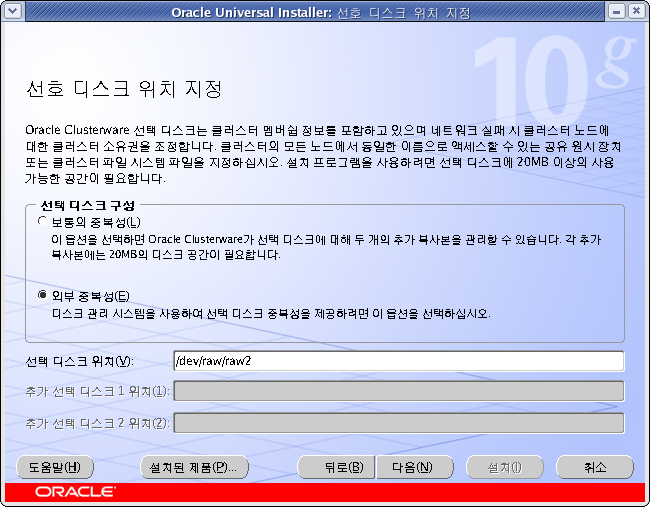This screenshot has height=507, width=650.
Task: Click the 추가 선택 디스크 2 위치(2): label
Action: tap(97, 424)
